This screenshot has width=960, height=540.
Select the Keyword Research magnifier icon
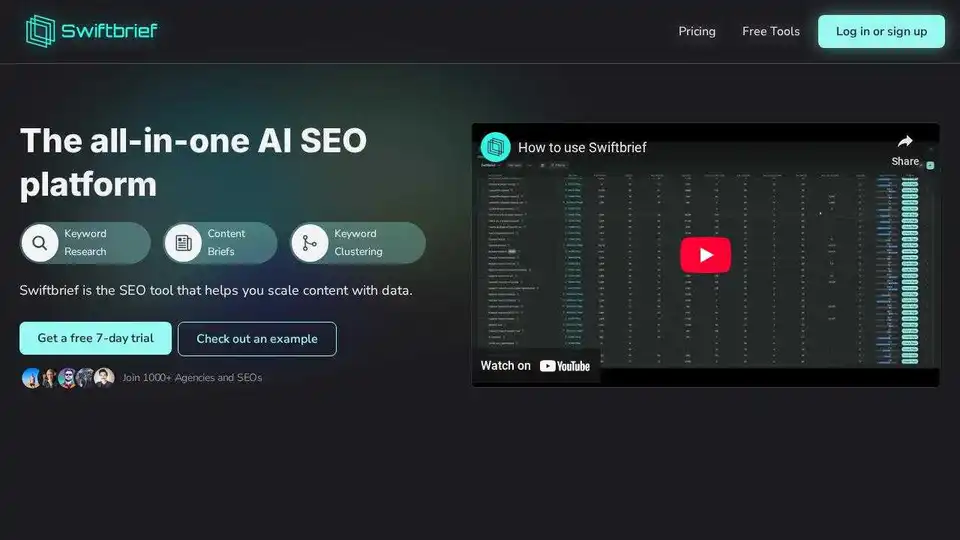(x=40, y=243)
